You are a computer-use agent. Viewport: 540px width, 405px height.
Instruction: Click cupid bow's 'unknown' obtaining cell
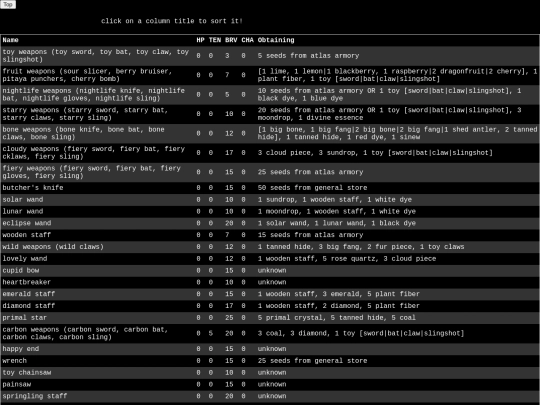272,270
